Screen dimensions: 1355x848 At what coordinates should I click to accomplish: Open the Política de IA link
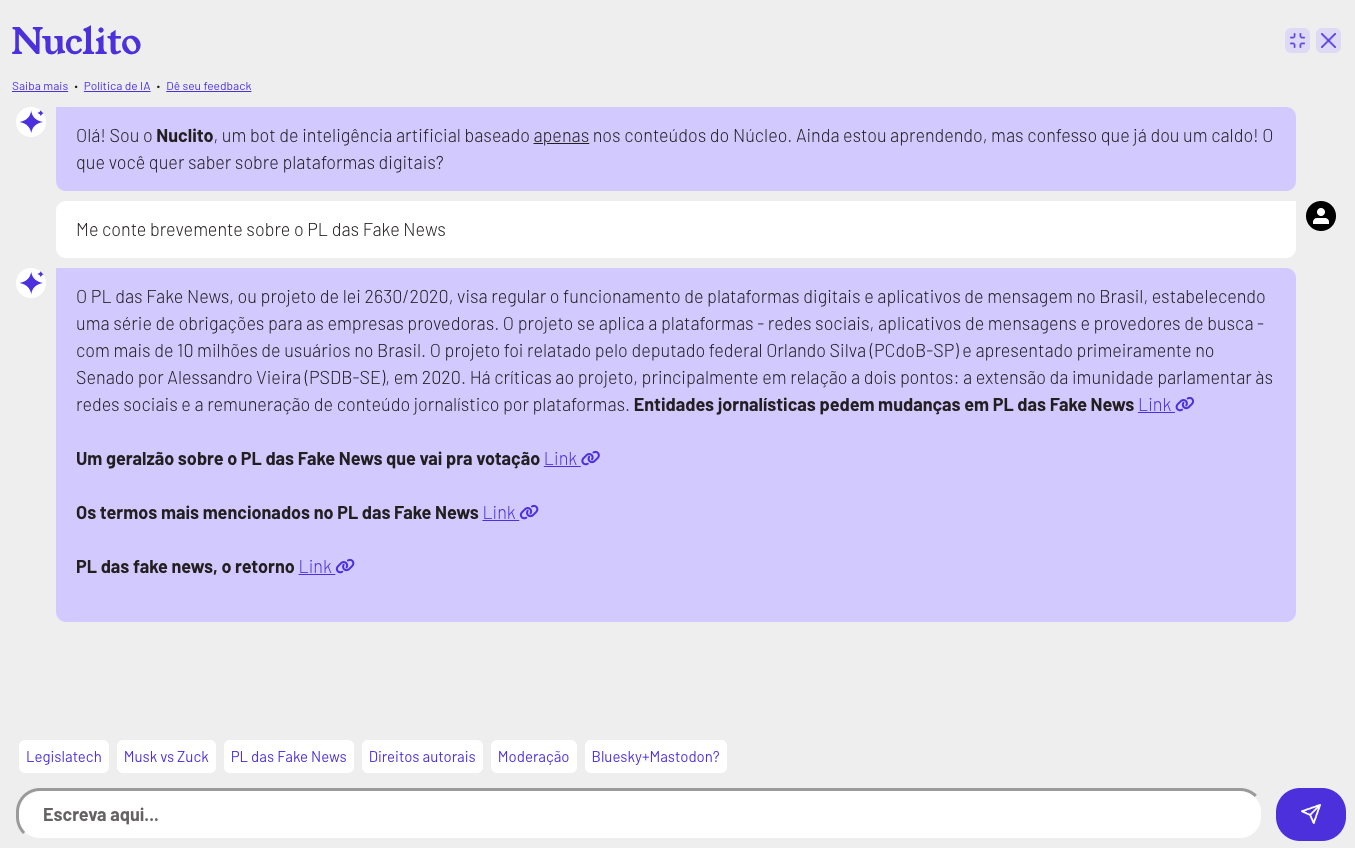coord(117,86)
